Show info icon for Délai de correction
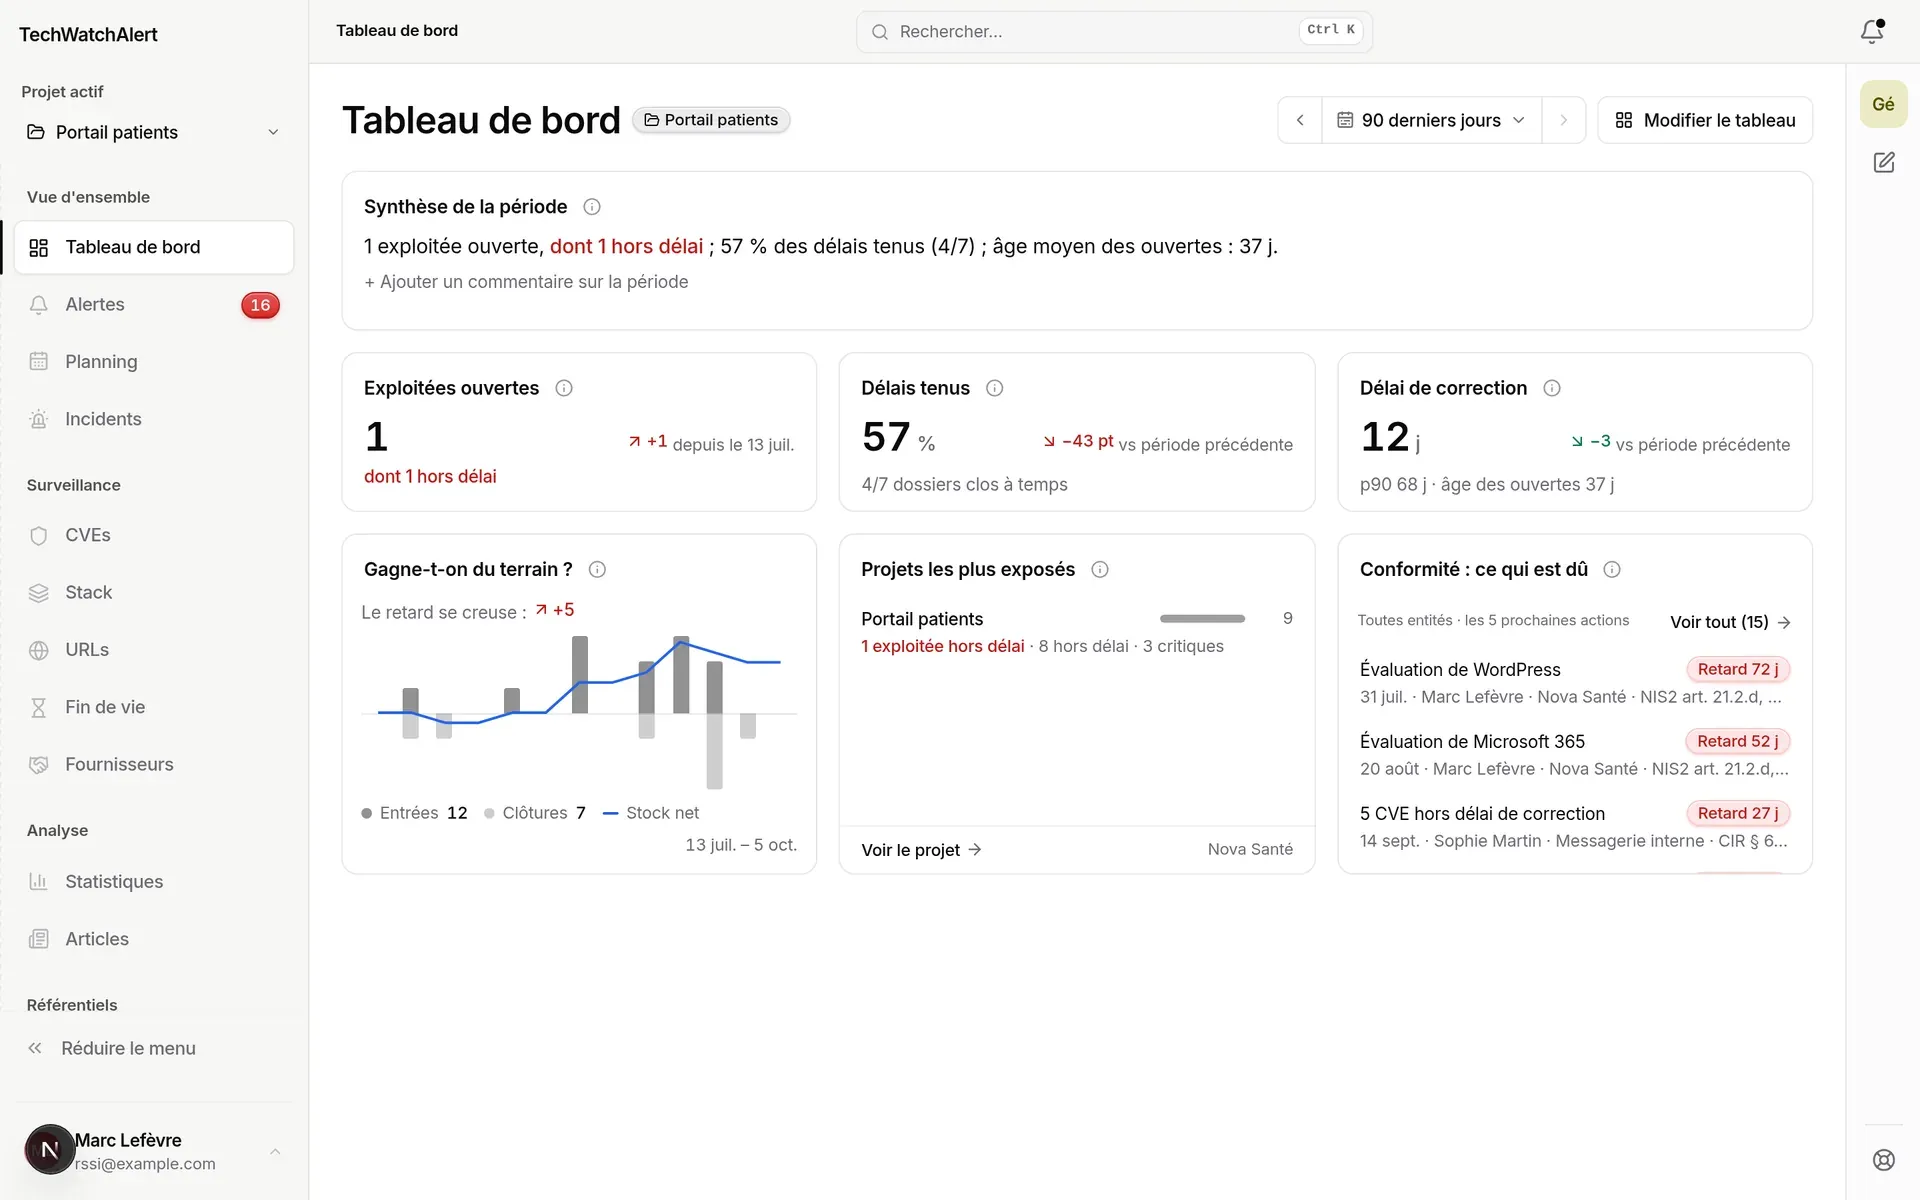 [x=1552, y=388]
